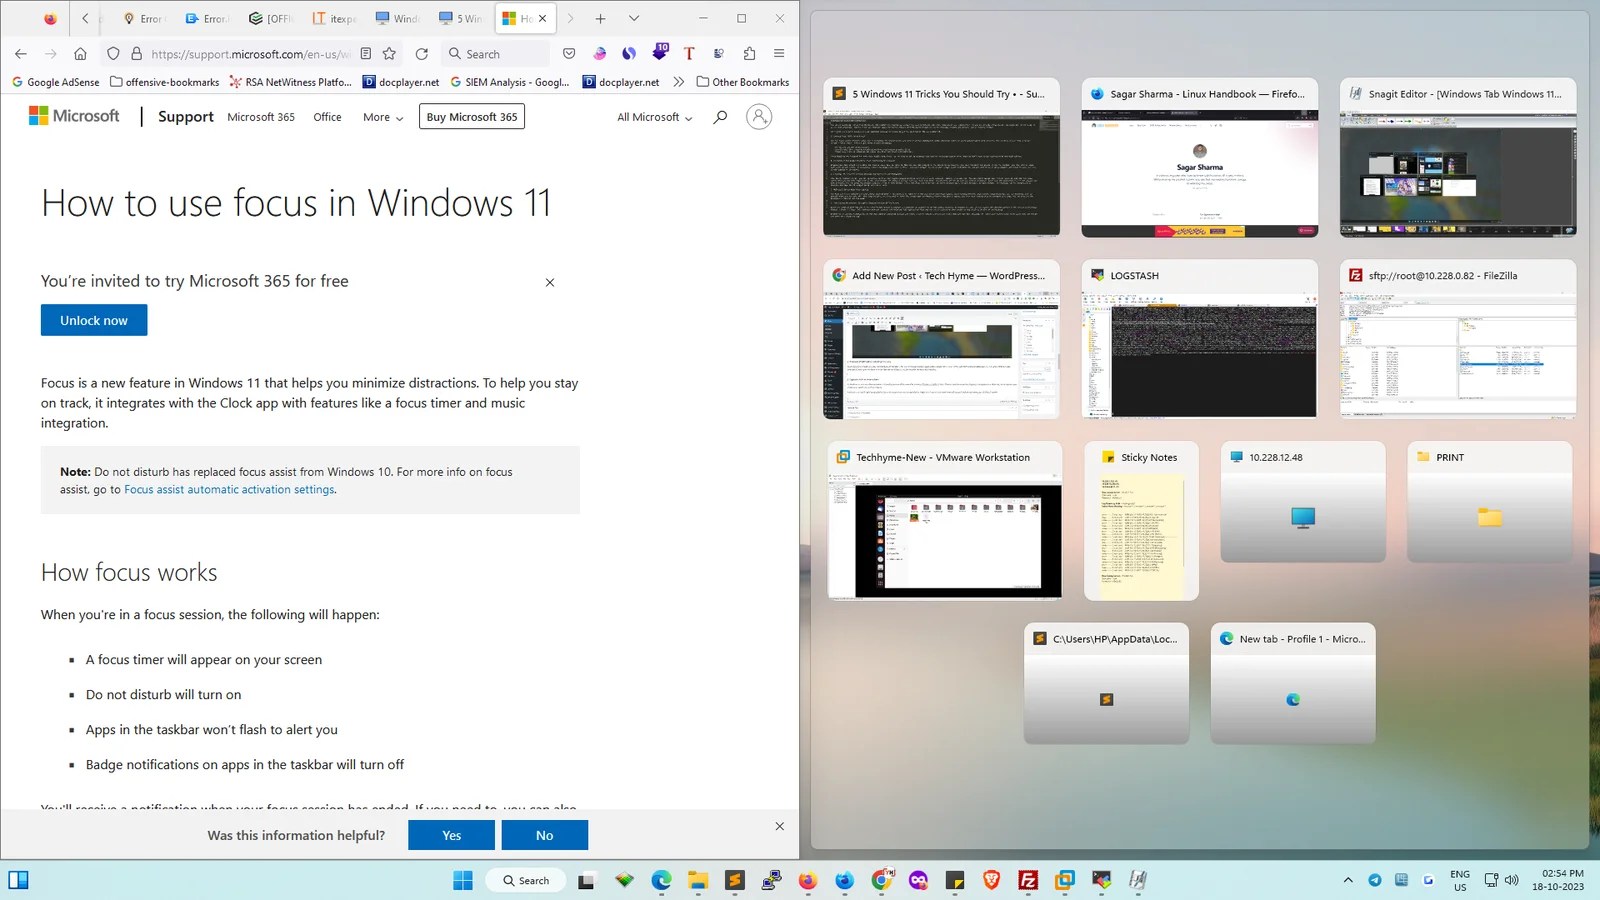Launch FileZilla from the taskbar

coord(1028,880)
